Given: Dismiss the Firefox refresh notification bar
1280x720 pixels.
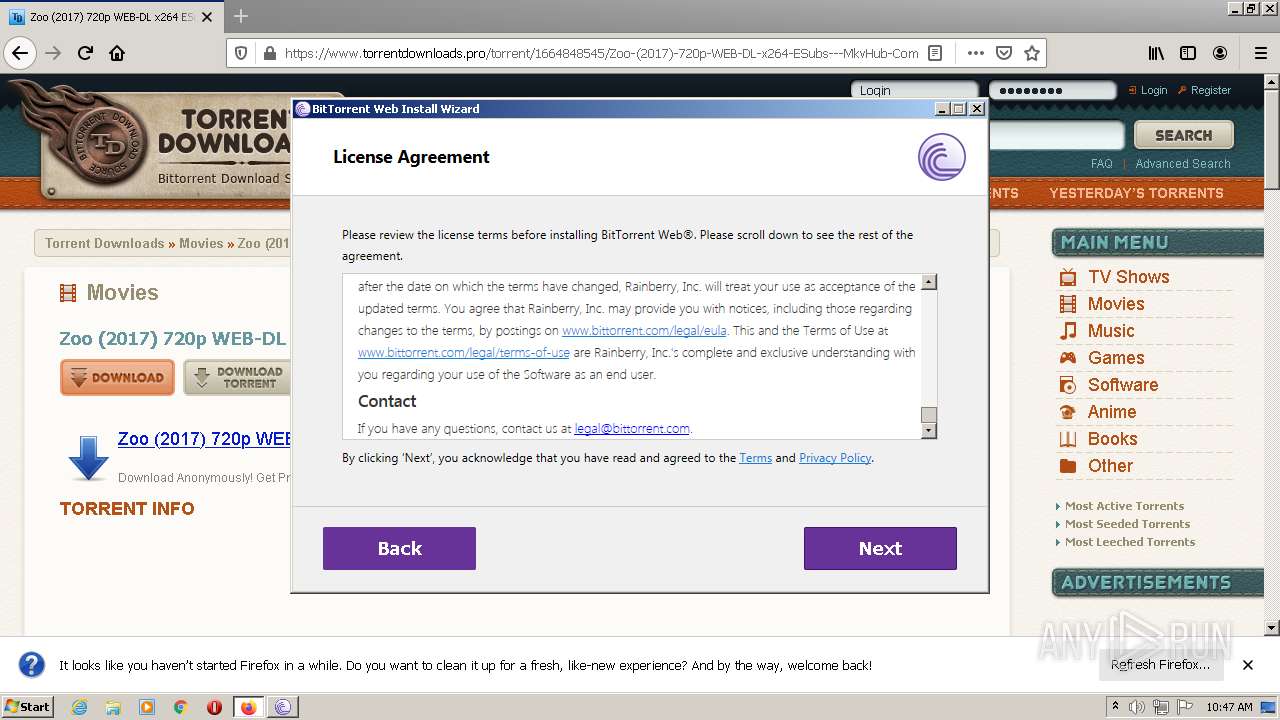Looking at the screenshot, I should pos(1247,665).
